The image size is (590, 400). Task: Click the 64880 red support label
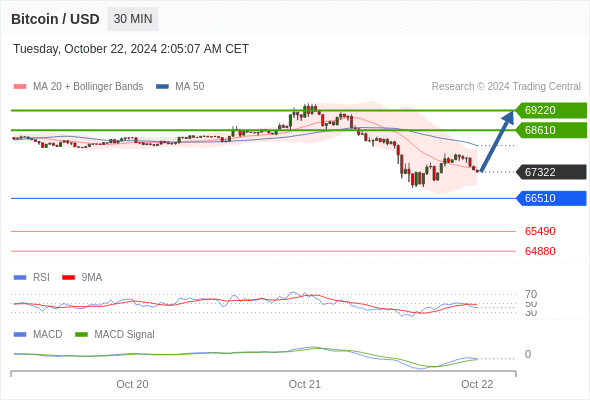pos(540,251)
